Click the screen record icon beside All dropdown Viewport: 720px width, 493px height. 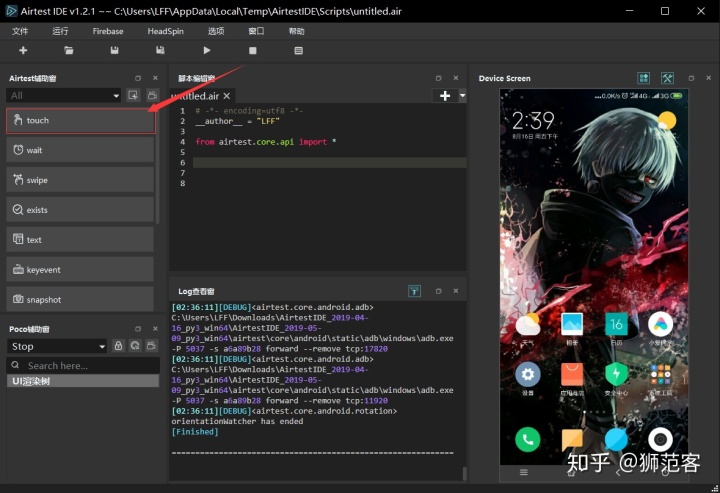(133, 95)
